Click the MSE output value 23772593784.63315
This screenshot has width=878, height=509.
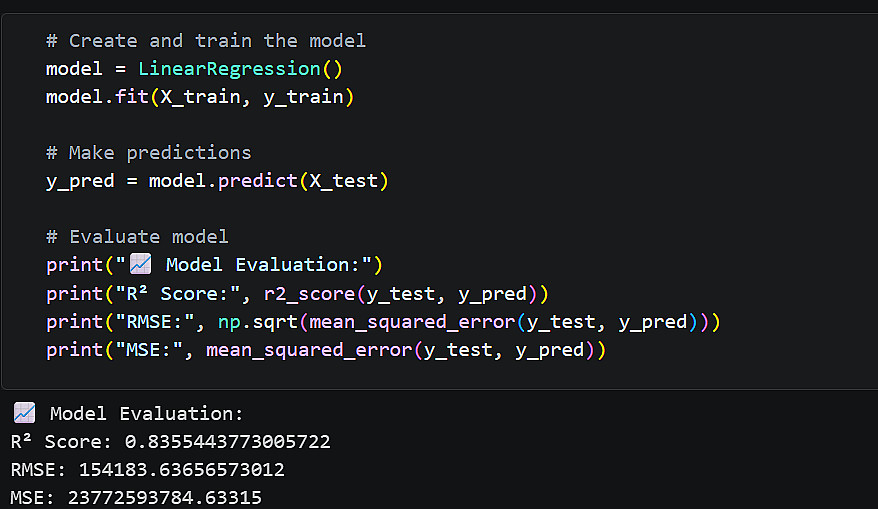click(164, 497)
